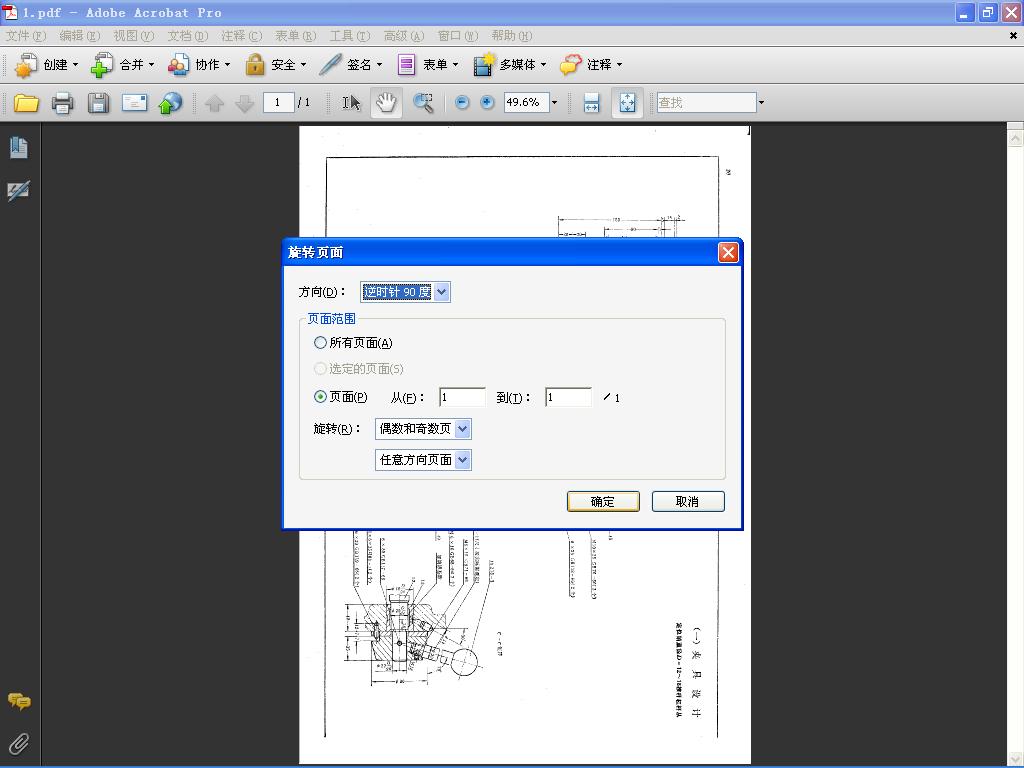This screenshot has height=768, width=1024.
Task: Zoom out with the minus button
Action: click(x=462, y=103)
